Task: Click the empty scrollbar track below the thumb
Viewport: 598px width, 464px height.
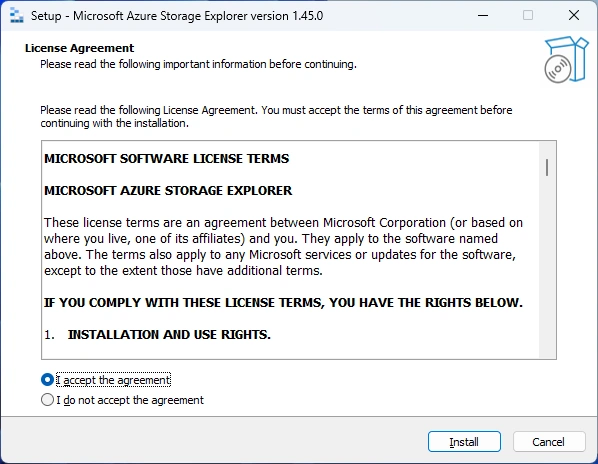Action: click(547, 267)
